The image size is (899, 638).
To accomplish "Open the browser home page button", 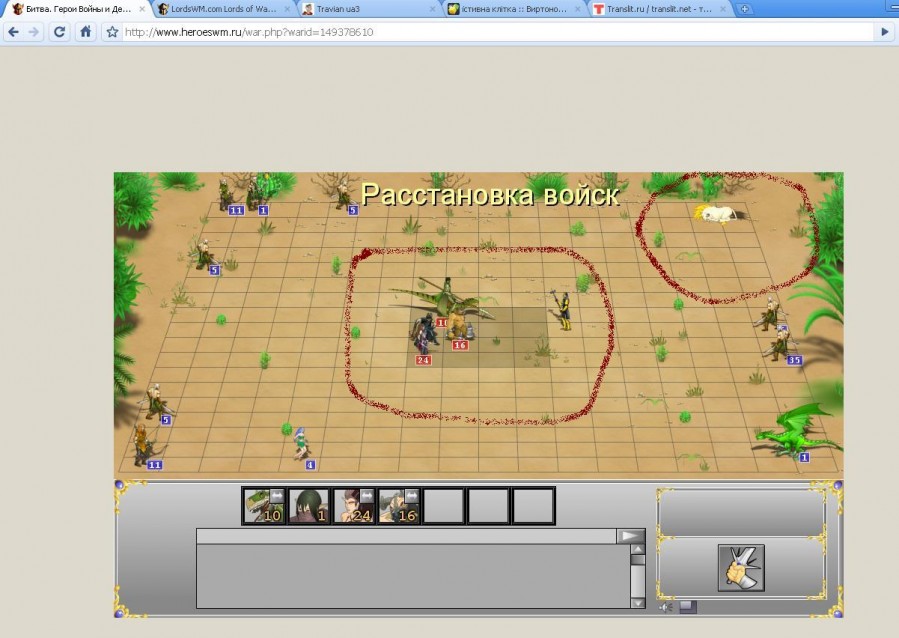I will tap(85, 32).
